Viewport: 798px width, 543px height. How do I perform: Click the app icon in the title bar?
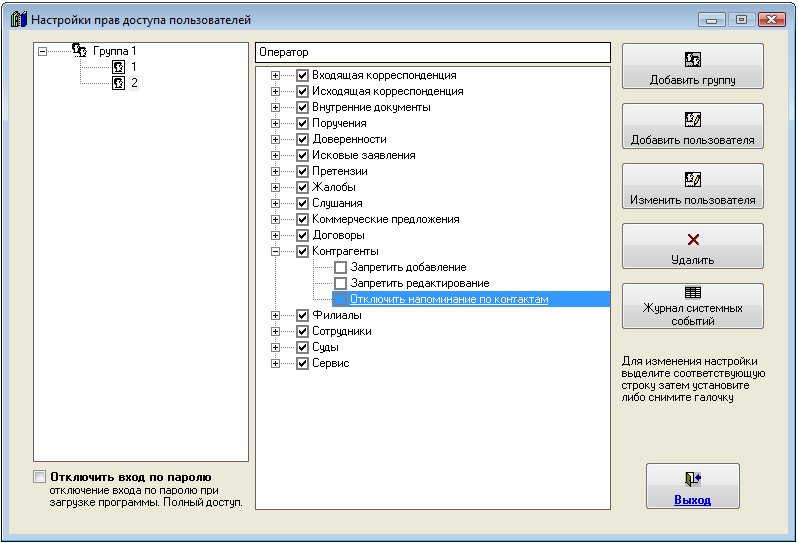[18, 20]
